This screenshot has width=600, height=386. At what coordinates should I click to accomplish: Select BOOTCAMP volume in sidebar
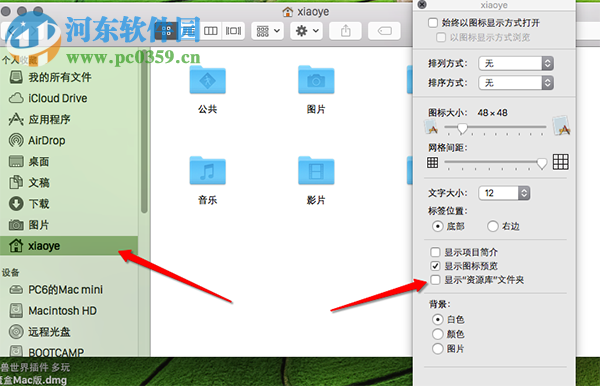[69, 351]
